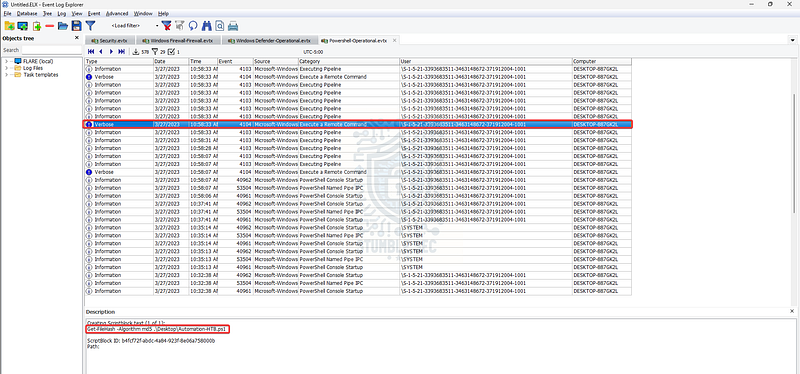
Task: Open the tab list dropdown arrow
Action: 792,40
